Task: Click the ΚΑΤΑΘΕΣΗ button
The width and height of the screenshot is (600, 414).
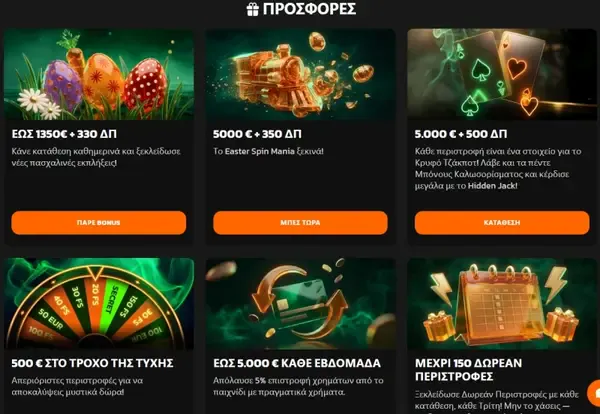Action: click(502, 223)
